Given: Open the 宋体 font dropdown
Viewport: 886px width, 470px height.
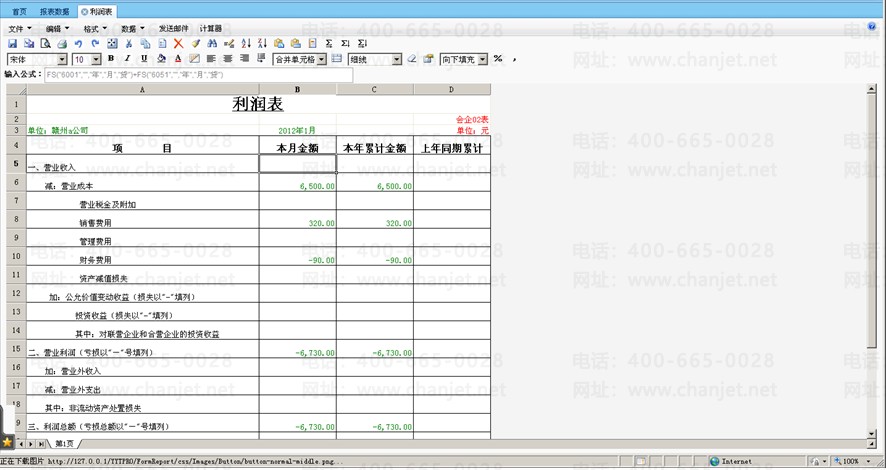Looking at the screenshot, I should (x=64, y=60).
